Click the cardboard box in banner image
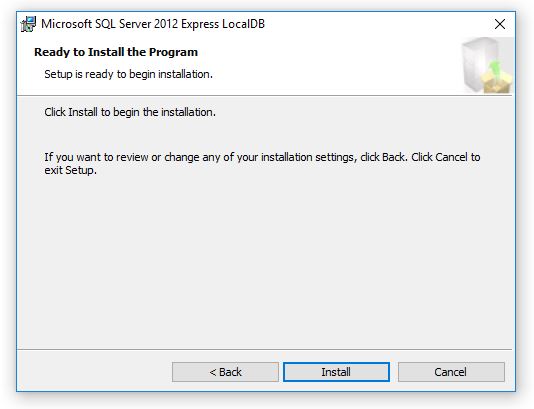 coord(496,82)
